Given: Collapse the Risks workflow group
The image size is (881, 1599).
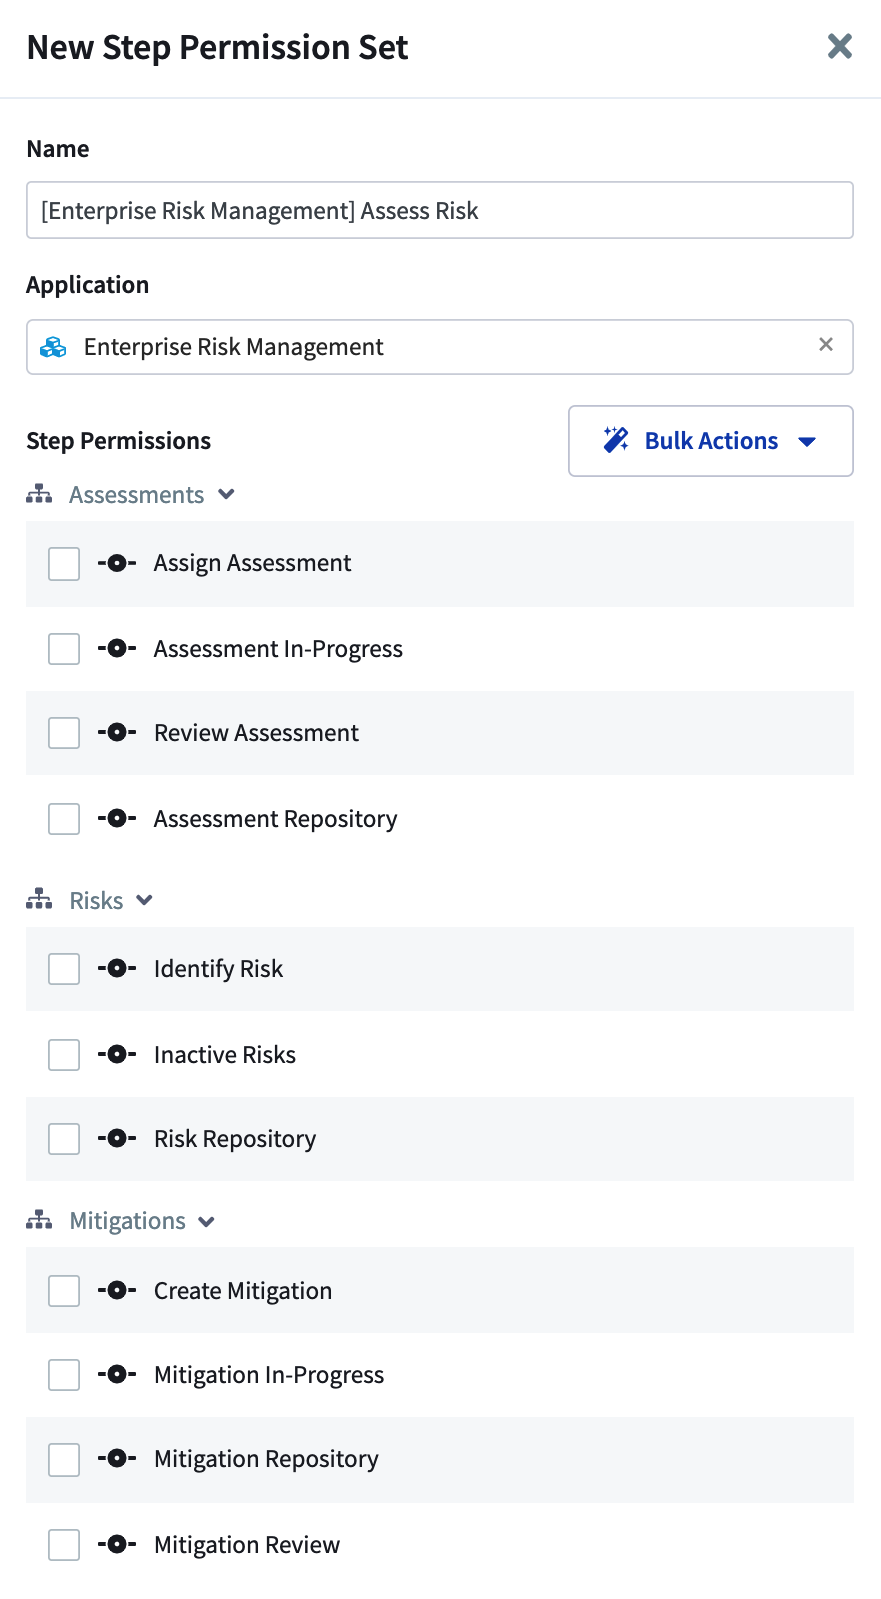Looking at the screenshot, I should (144, 900).
